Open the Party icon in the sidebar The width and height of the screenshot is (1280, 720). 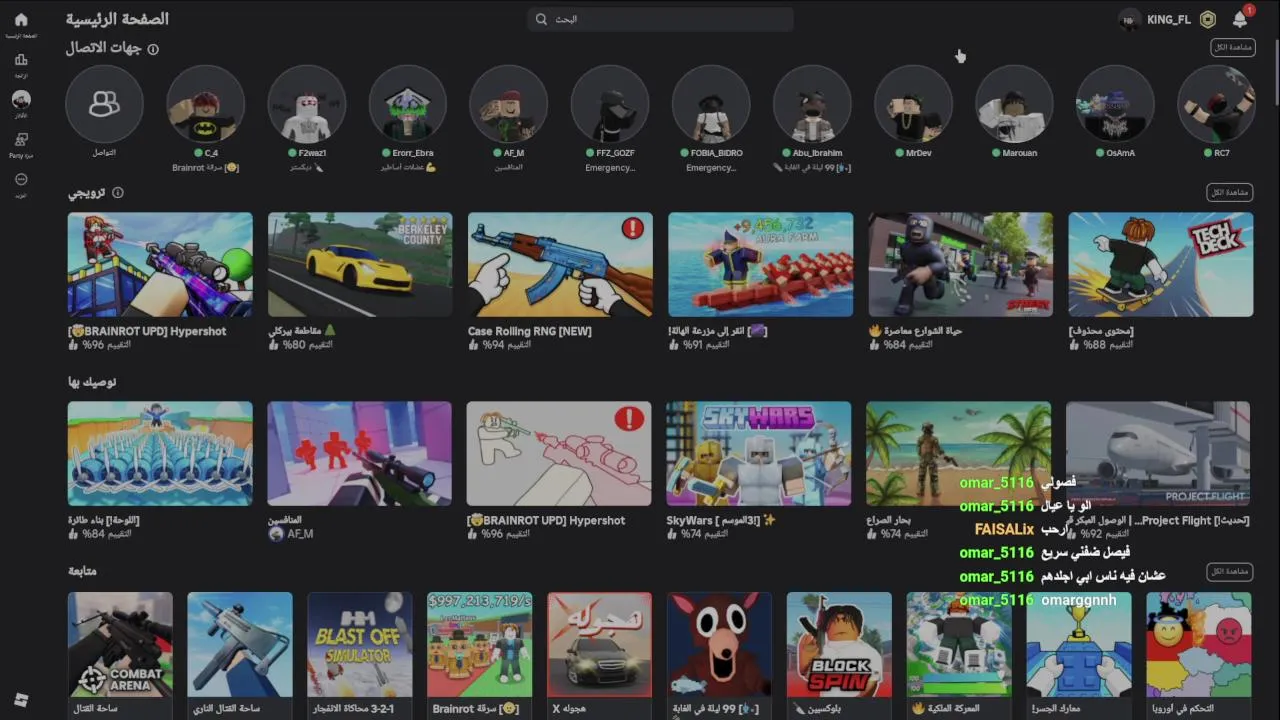(21, 140)
